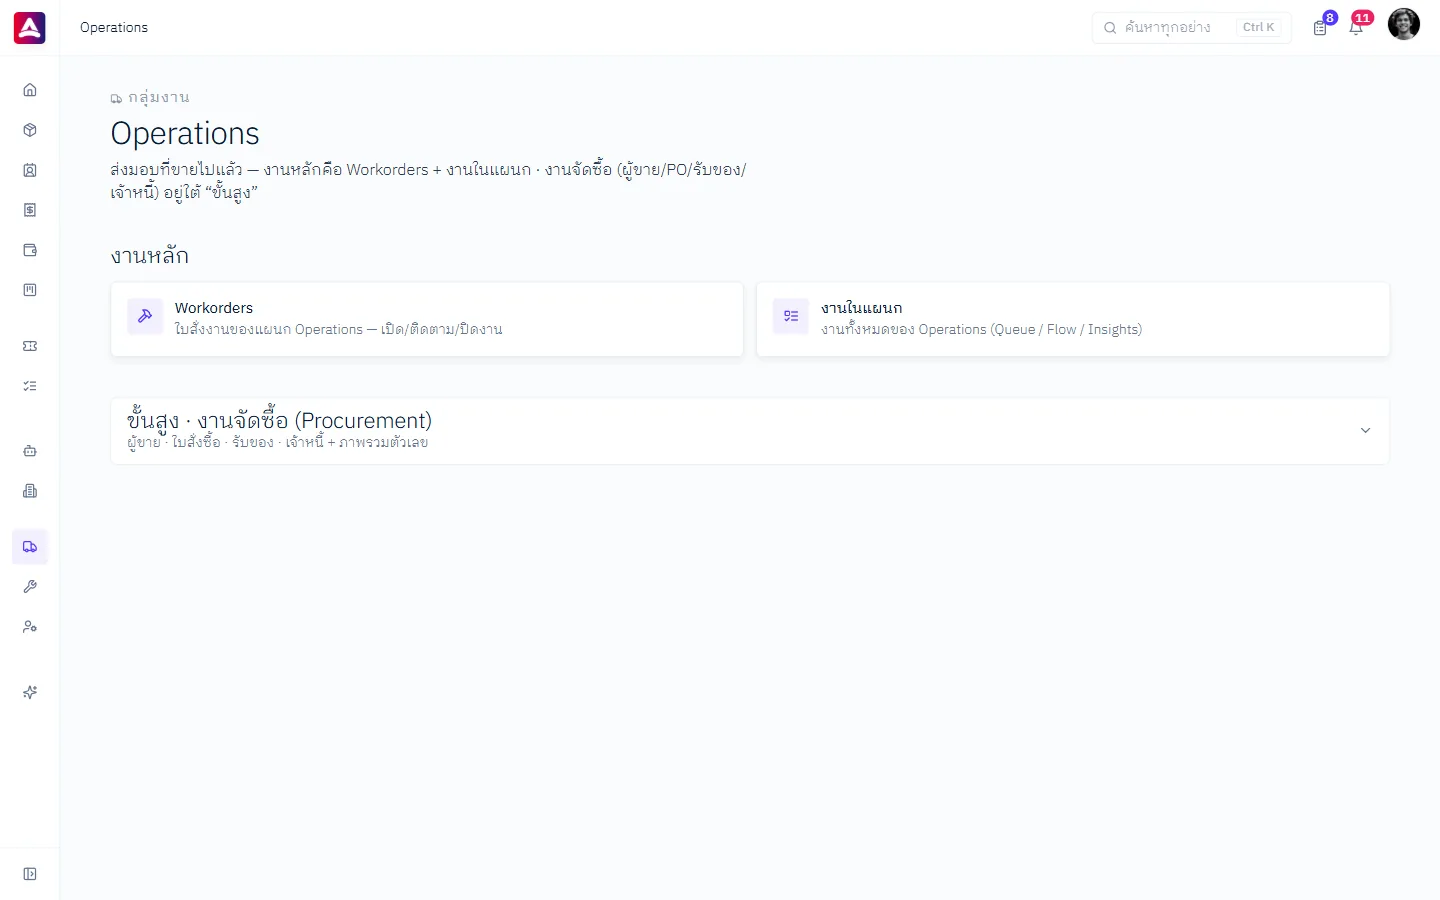Expand the Procurement section chevron

pos(1365,431)
